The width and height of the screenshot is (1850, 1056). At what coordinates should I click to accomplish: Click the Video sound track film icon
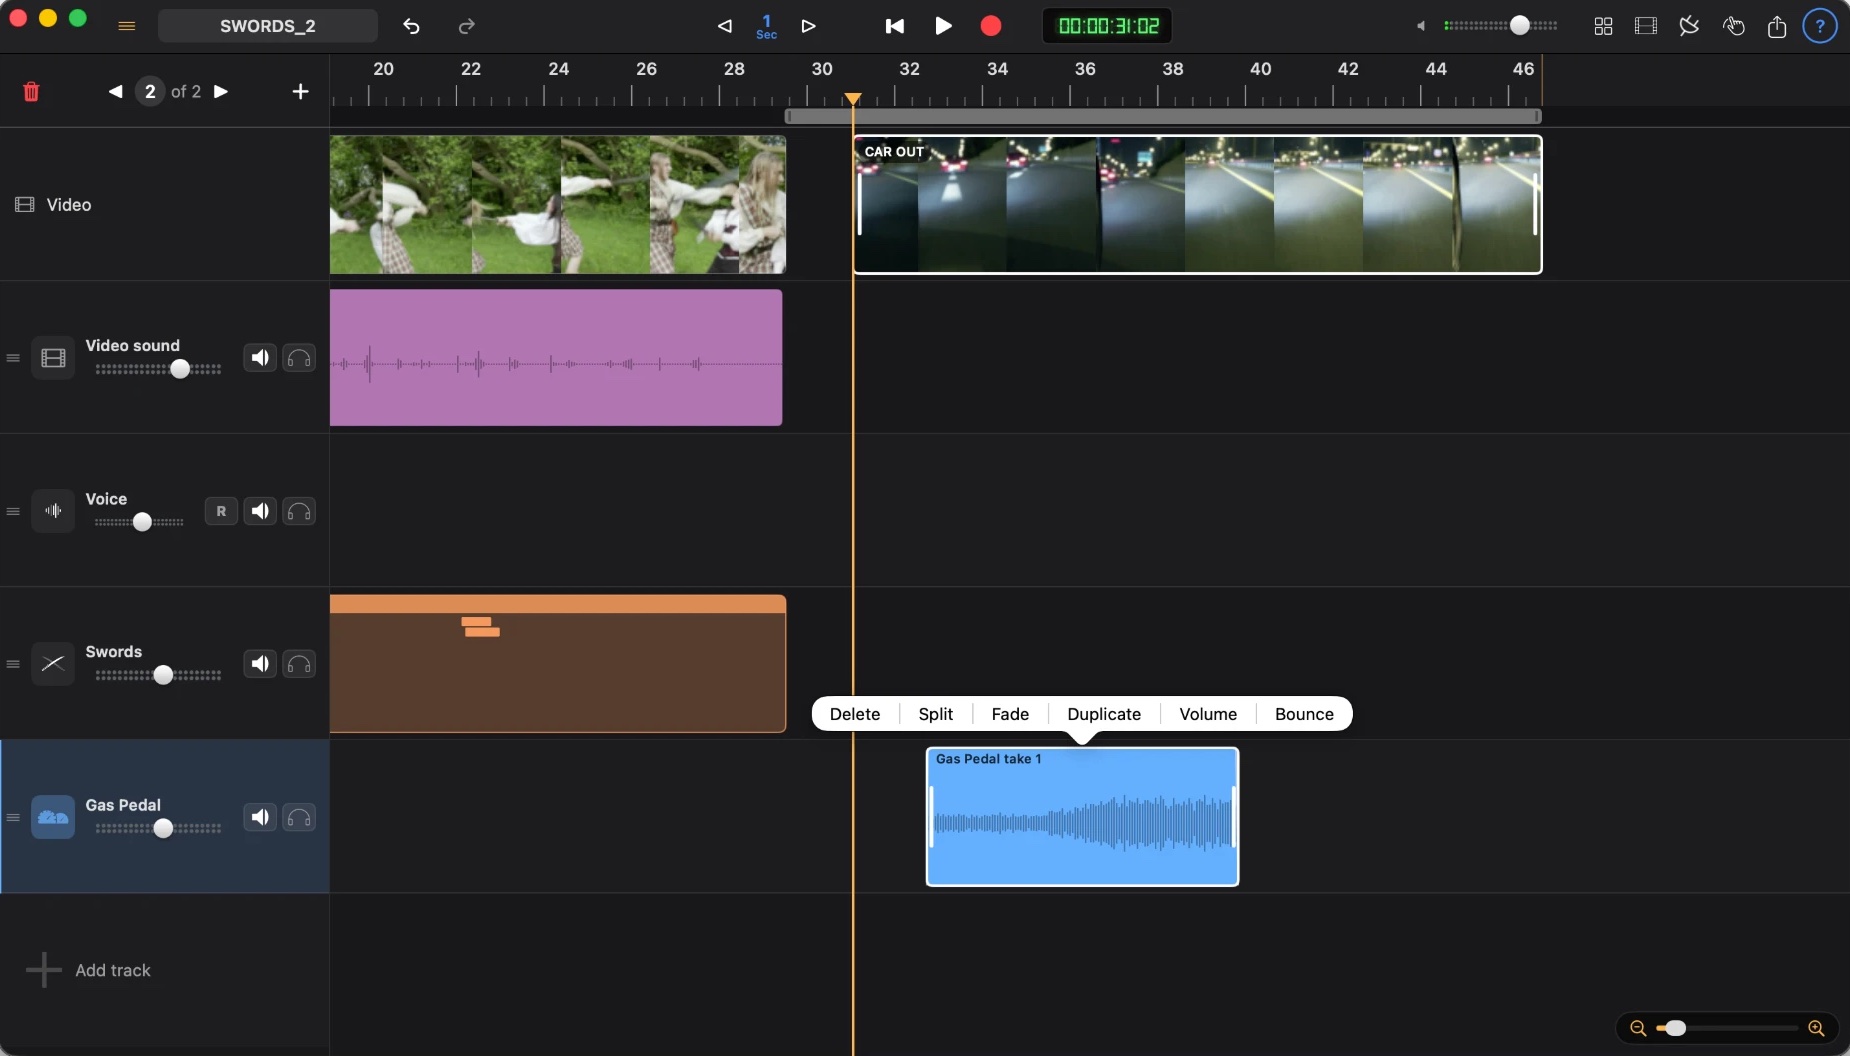click(x=53, y=358)
